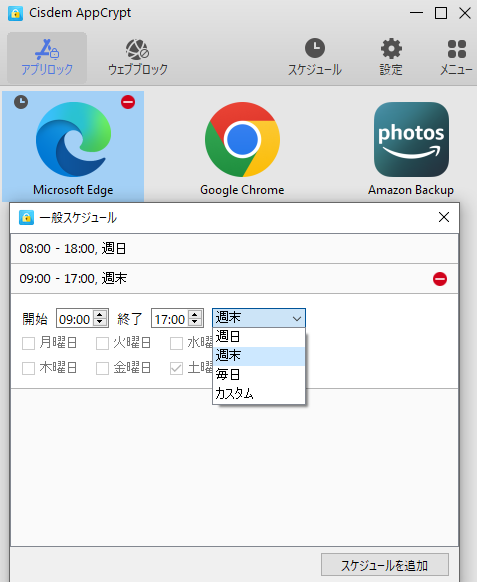The width and height of the screenshot is (477, 582).
Task: Toggle the 木曜日 checkbox
Action: click(x=29, y=369)
